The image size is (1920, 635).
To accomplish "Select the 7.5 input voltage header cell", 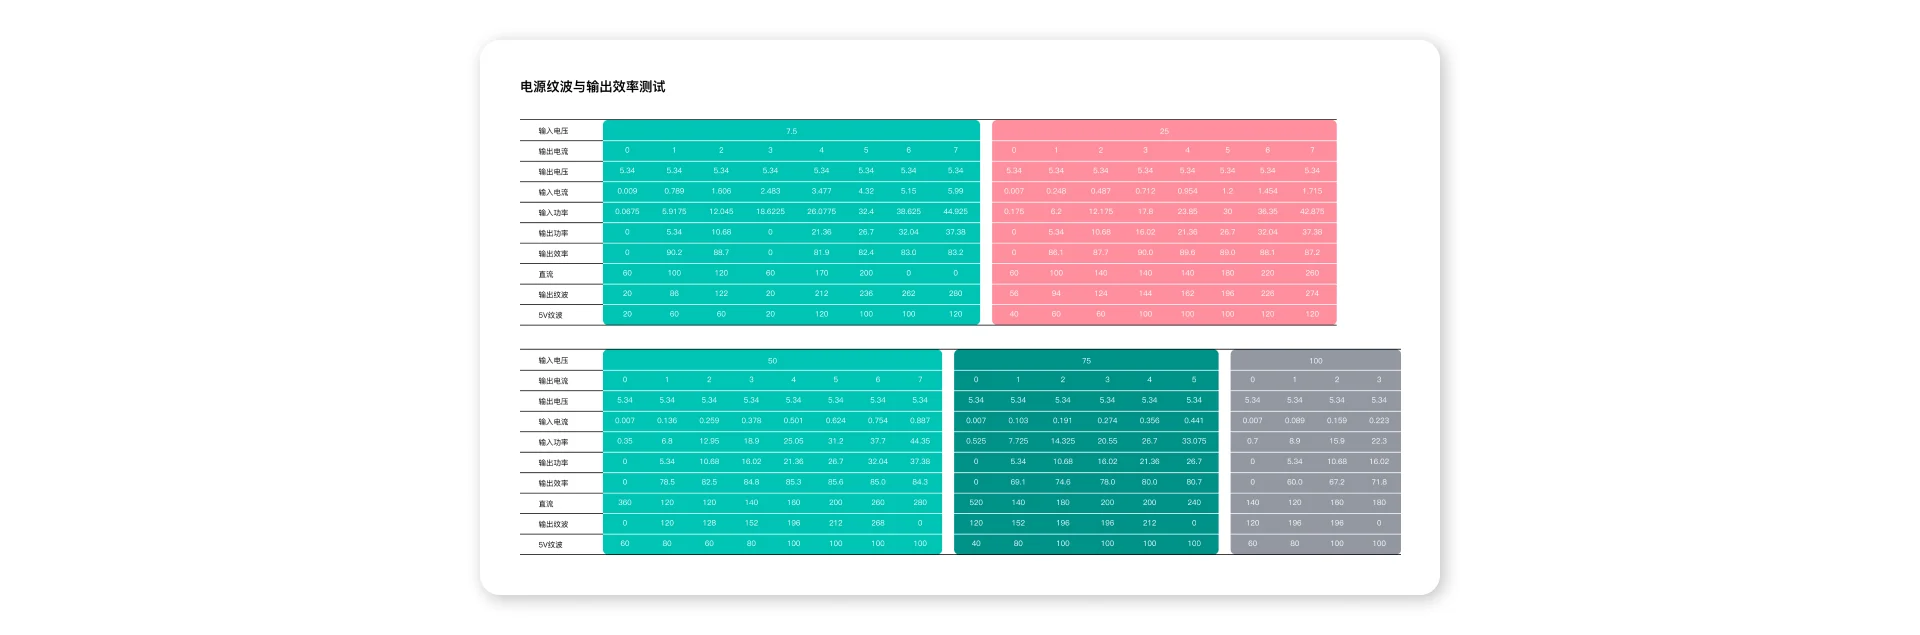I will click(x=791, y=131).
